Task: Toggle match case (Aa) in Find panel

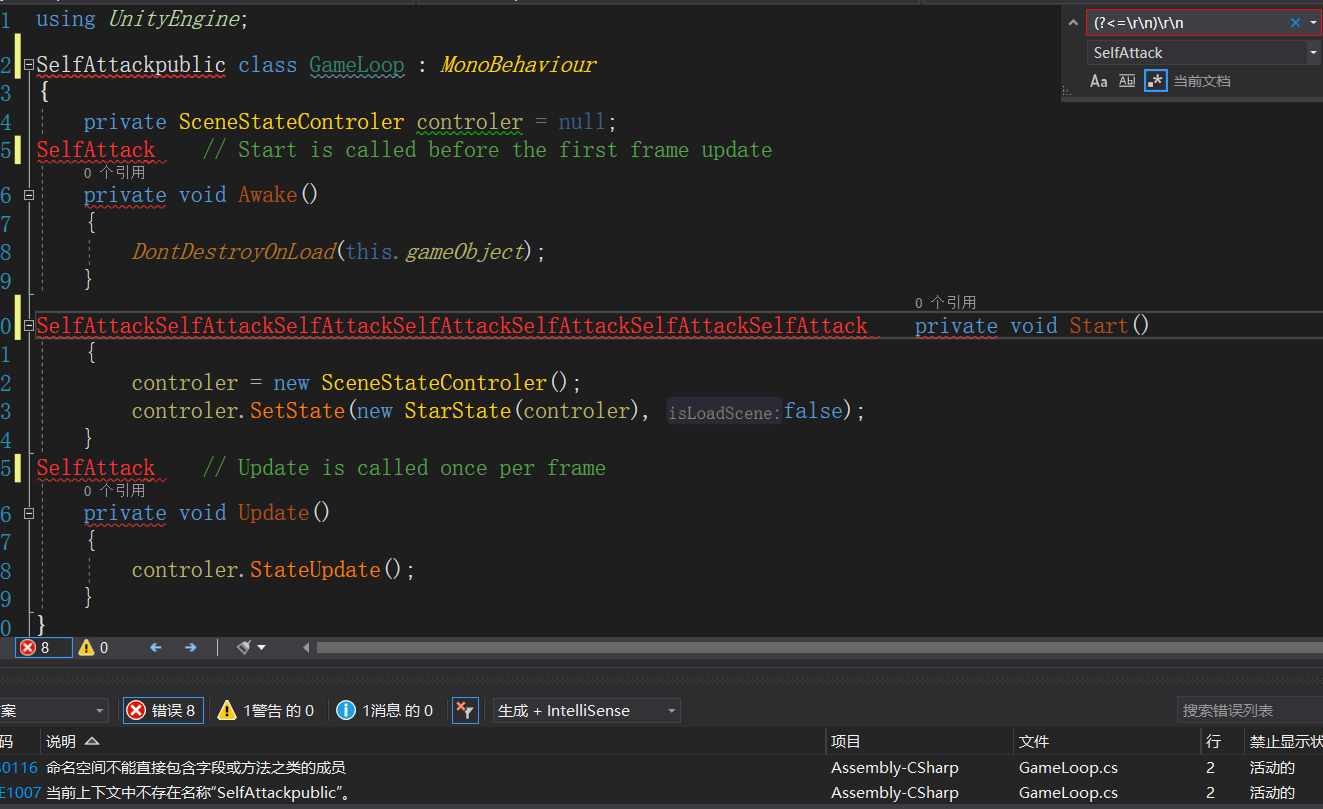Action: coord(1099,81)
